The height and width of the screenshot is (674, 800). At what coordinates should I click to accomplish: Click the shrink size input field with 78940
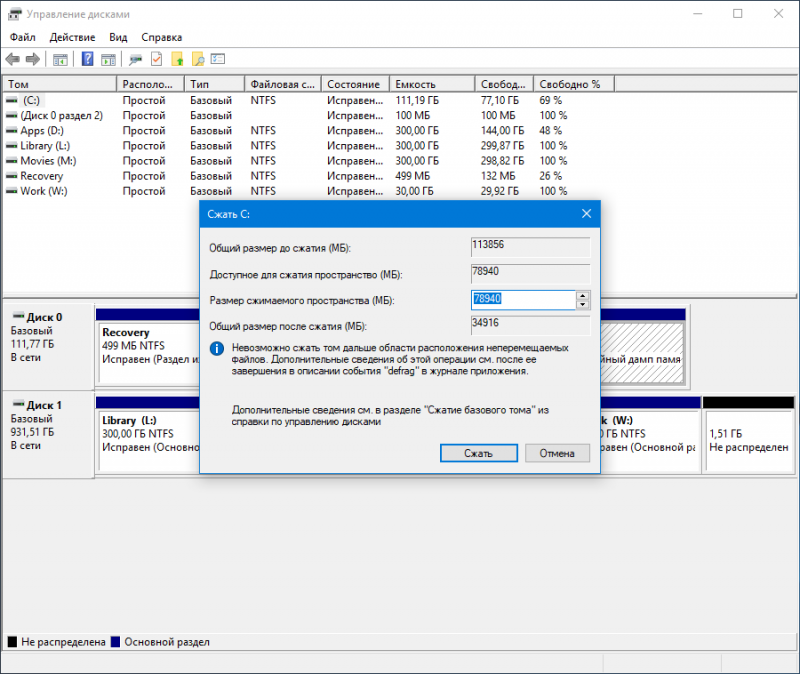click(x=523, y=299)
